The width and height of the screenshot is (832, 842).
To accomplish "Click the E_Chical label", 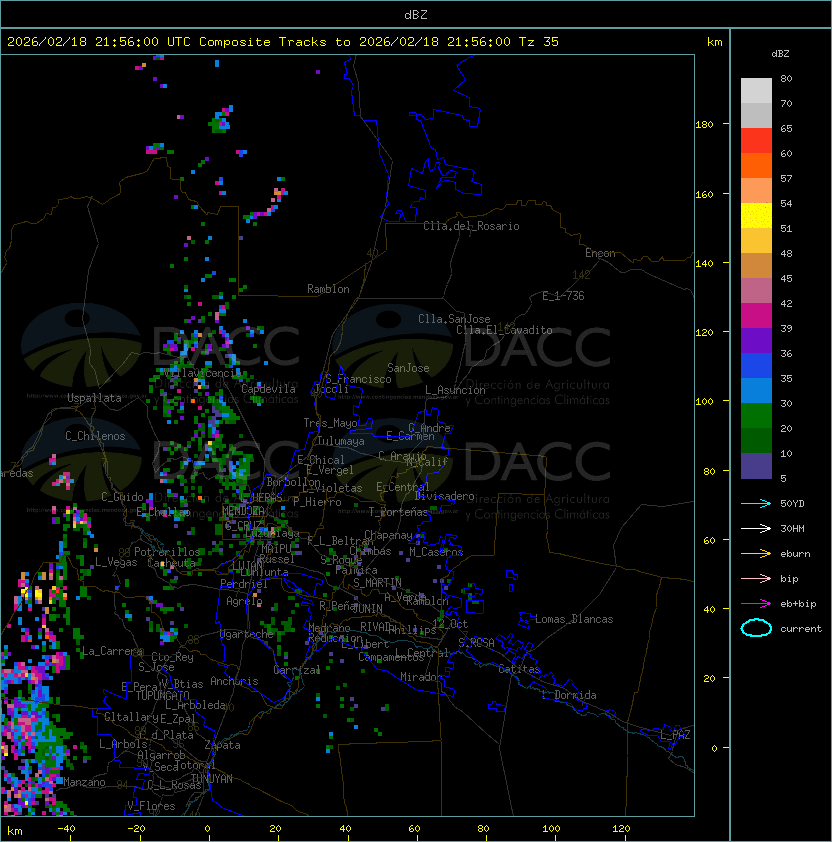I will [x=321, y=460].
